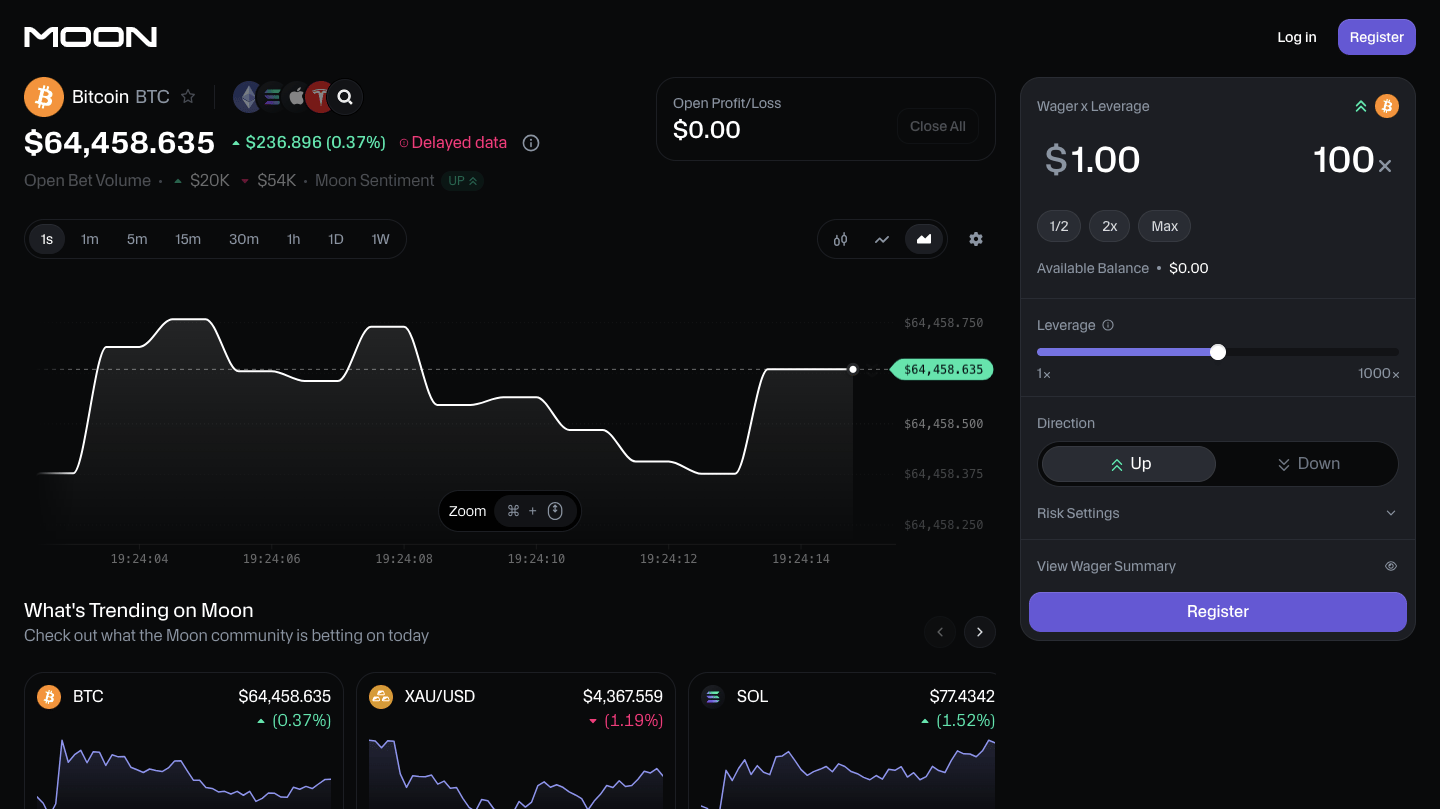Select the Tesla stock icon

[320, 97]
